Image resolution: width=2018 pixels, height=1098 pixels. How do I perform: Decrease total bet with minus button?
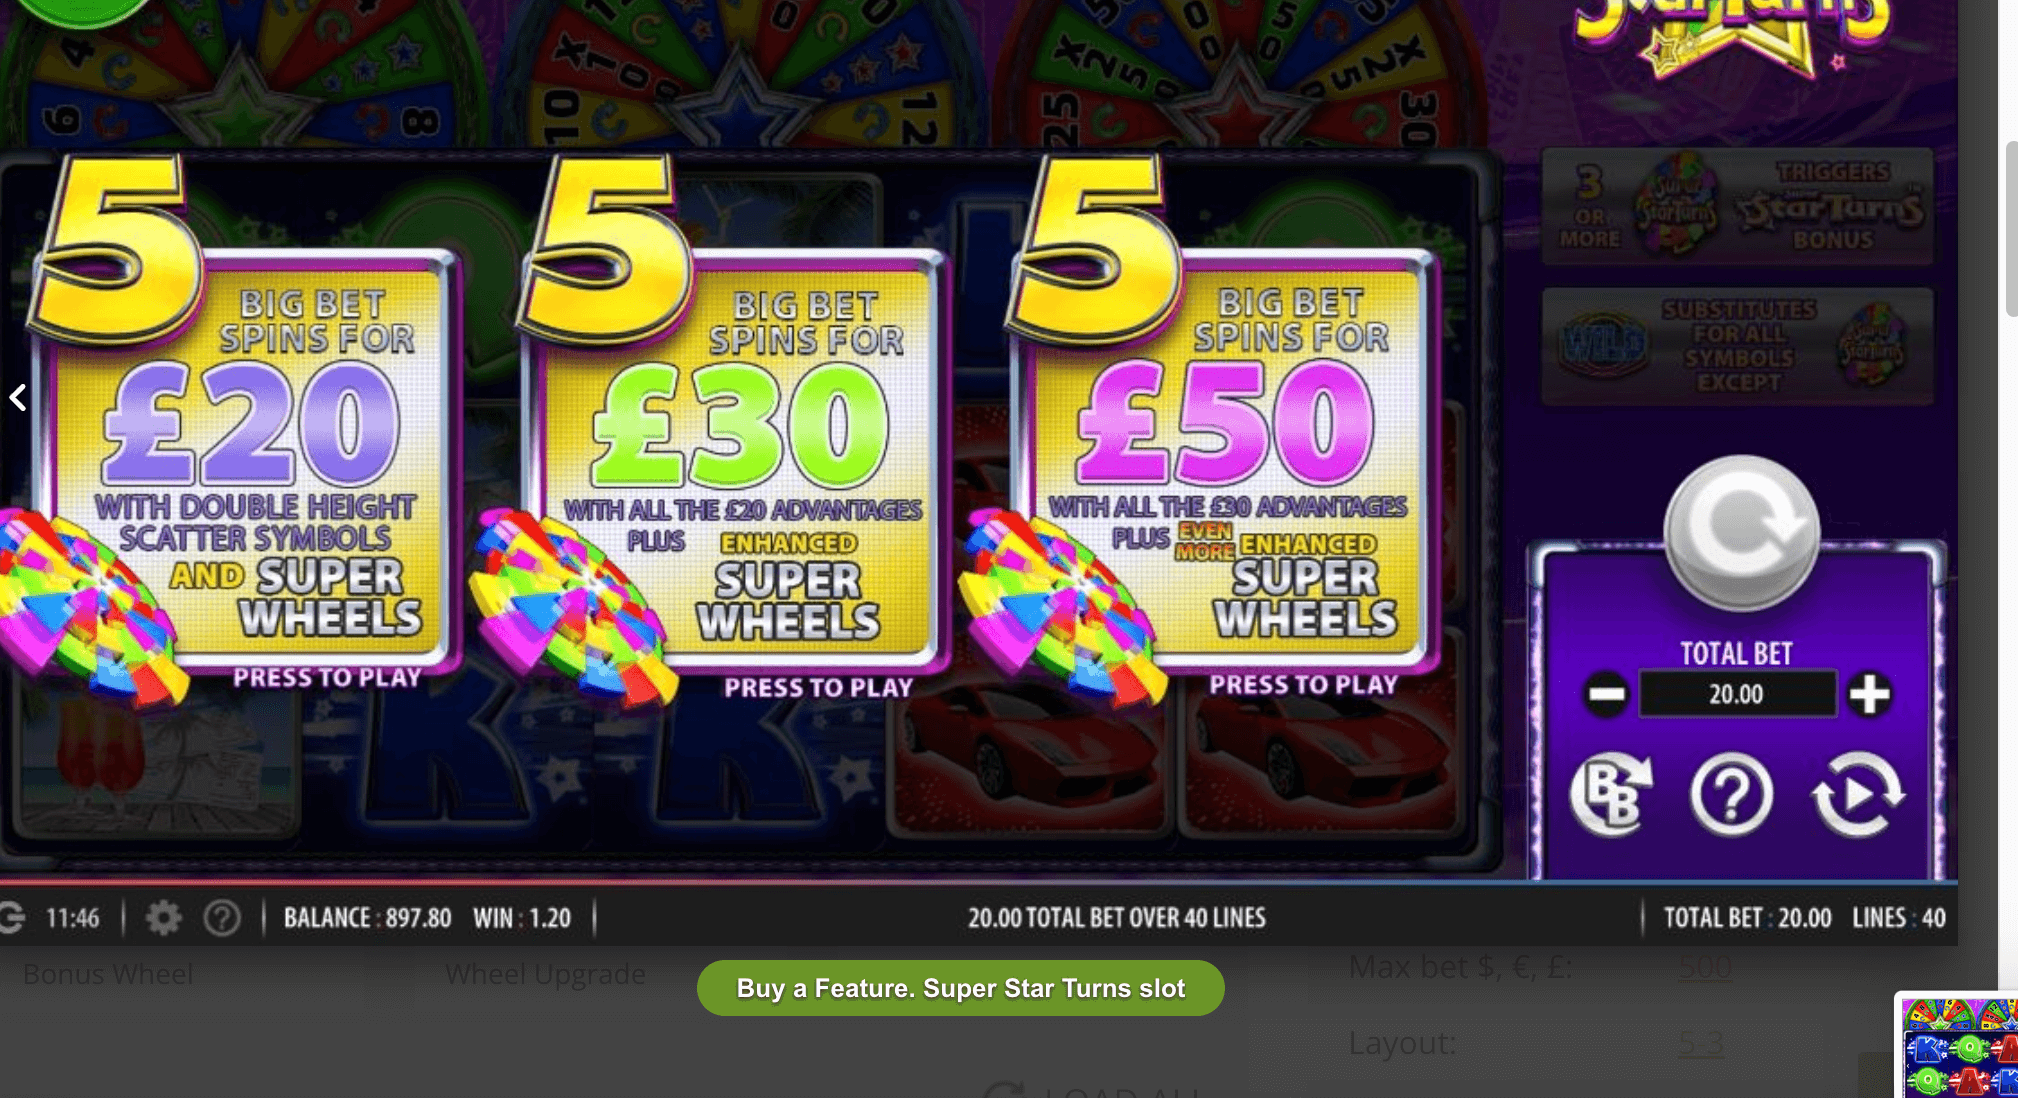click(x=1607, y=694)
